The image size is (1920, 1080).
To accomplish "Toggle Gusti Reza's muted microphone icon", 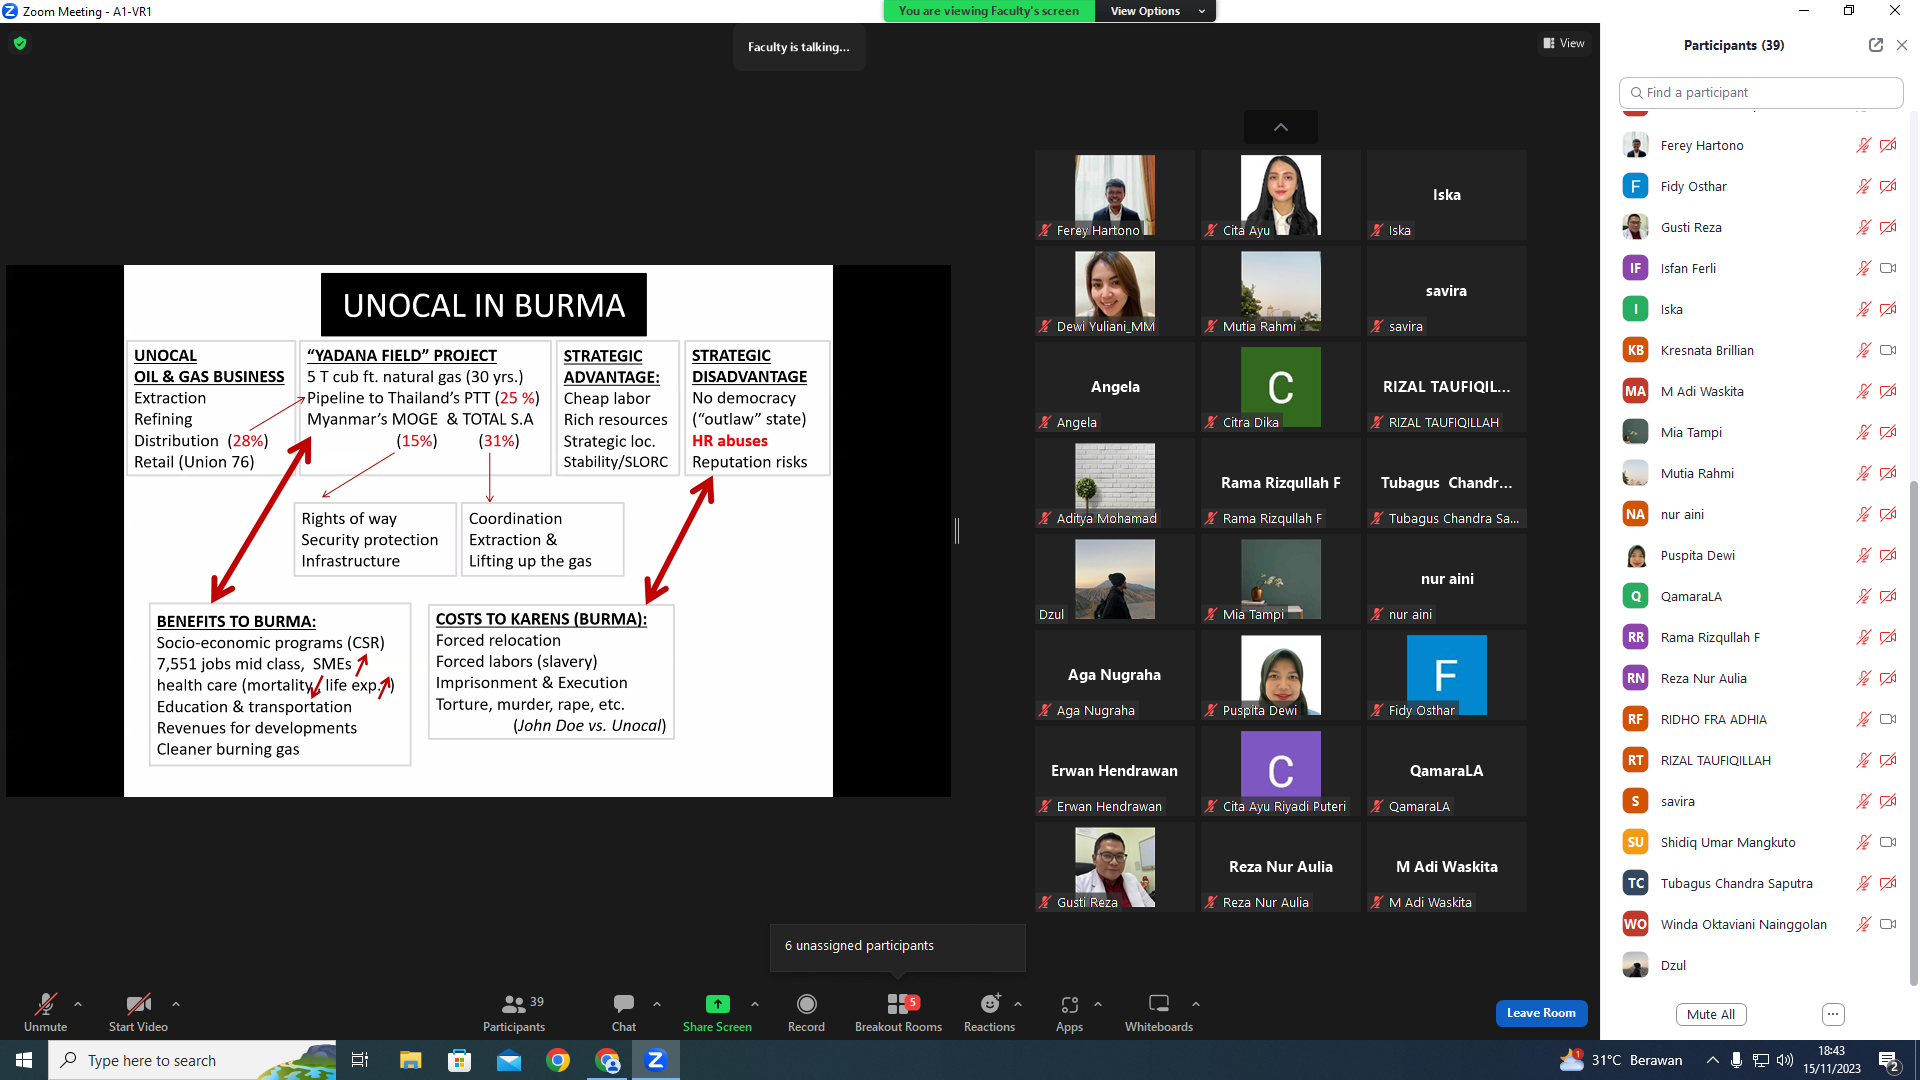I will coord(1863,227).
